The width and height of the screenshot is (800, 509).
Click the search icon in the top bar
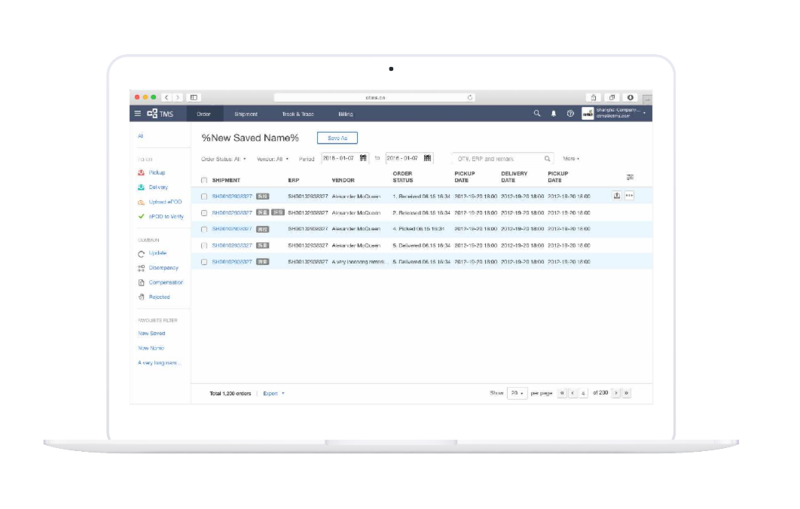[x=538, y=114]
